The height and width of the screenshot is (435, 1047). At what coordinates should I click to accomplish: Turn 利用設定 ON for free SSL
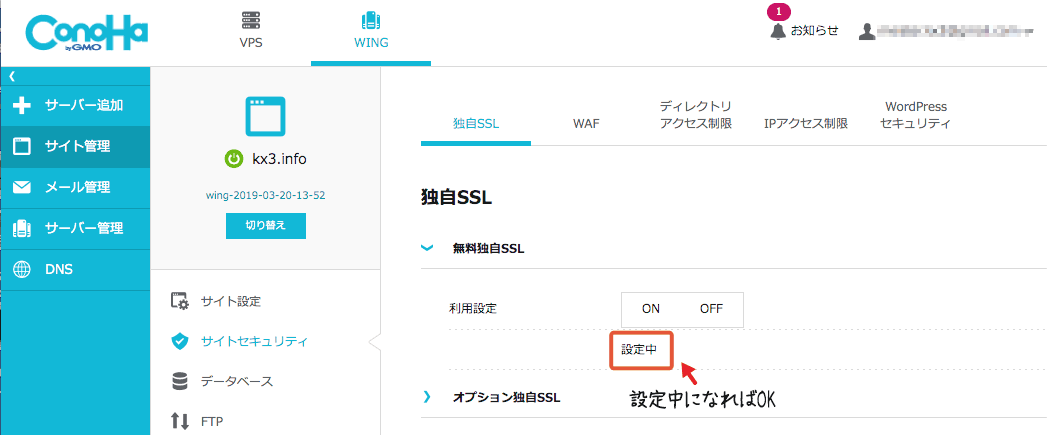point(651,309)
